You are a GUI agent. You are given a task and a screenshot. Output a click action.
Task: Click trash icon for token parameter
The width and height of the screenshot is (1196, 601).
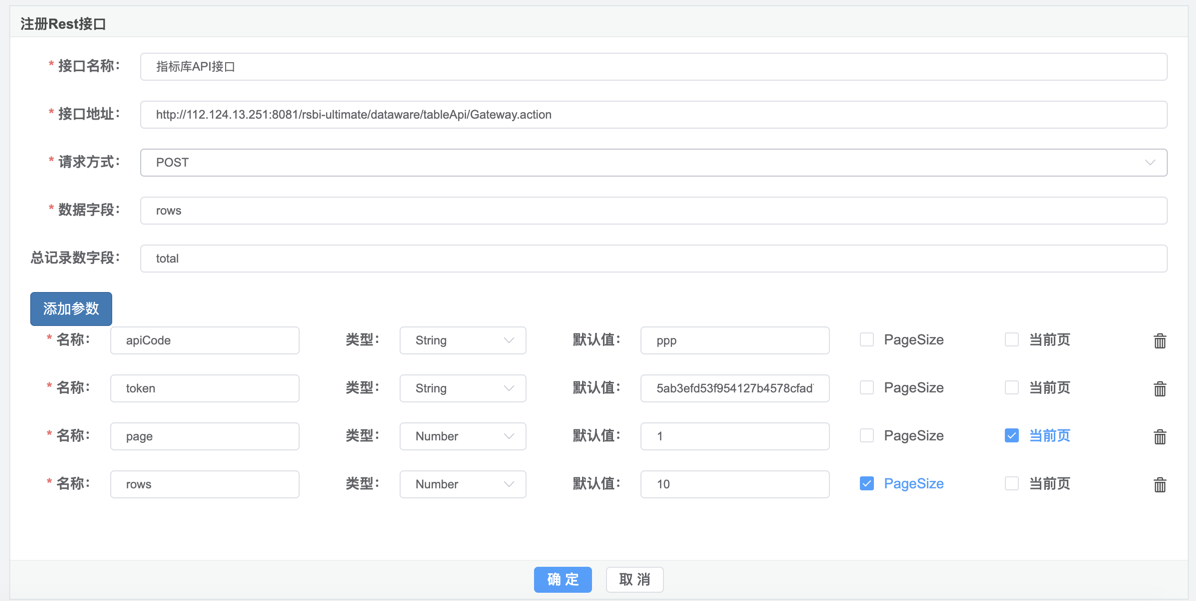(1160, 389)
